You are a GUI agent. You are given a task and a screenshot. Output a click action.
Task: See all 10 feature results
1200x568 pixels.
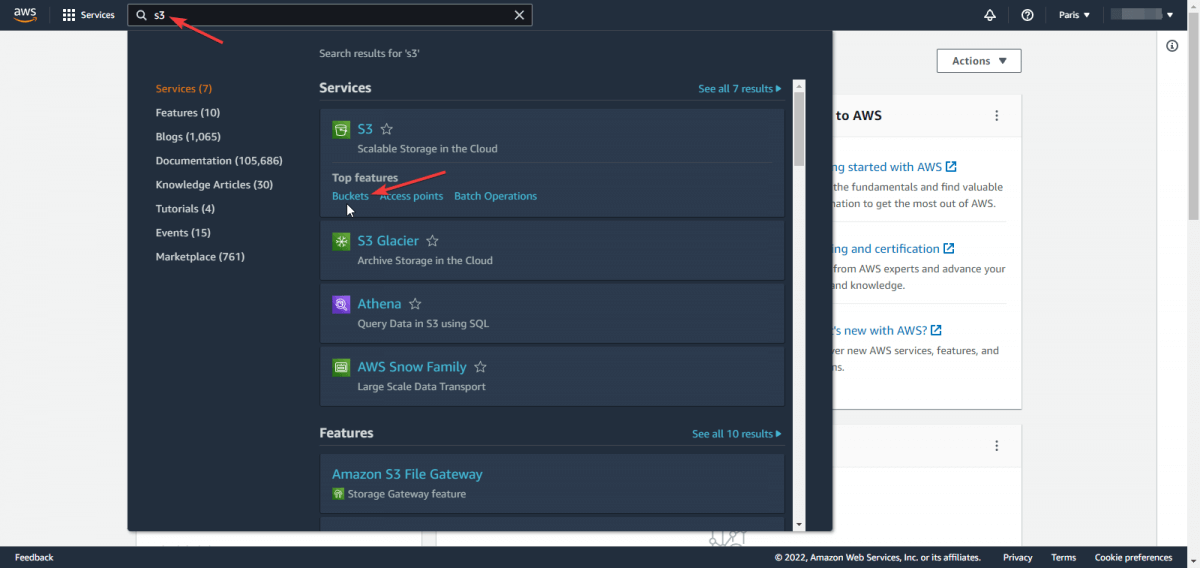(x=737, y=434)
